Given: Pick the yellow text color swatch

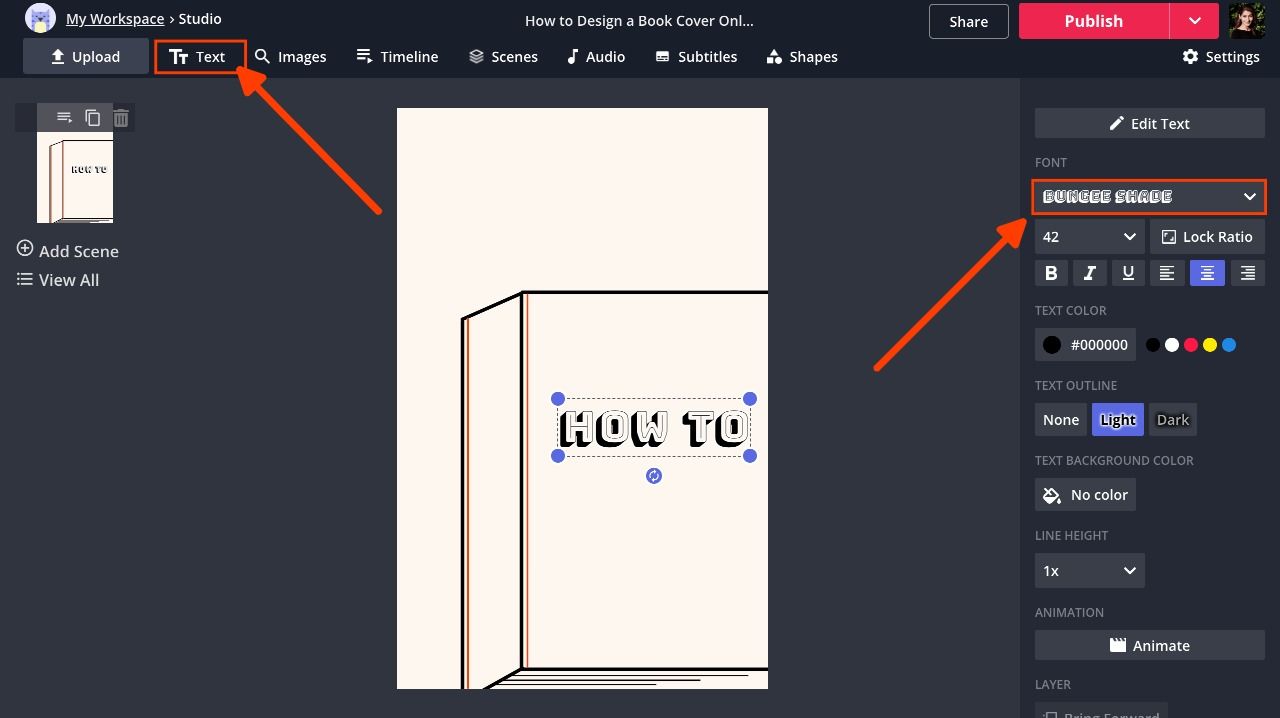Looking at the screenshot, I should [1210, 345].
